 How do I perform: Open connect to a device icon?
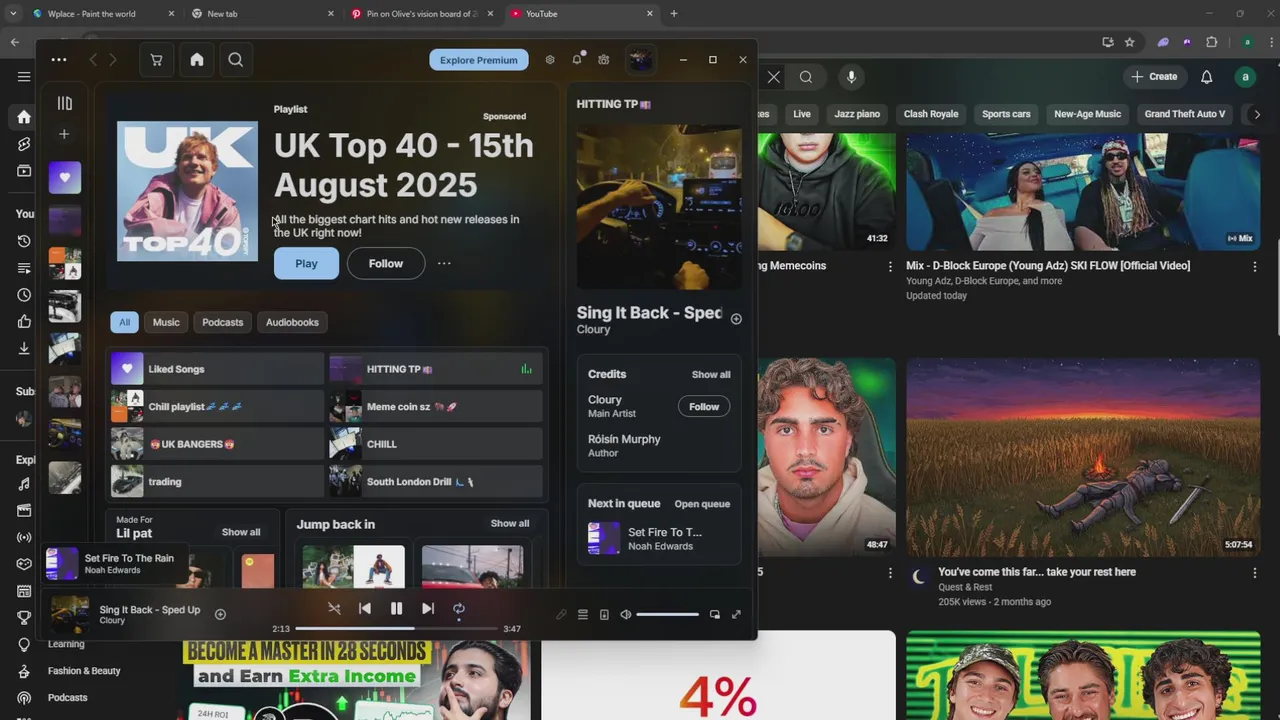click(604, 614)
